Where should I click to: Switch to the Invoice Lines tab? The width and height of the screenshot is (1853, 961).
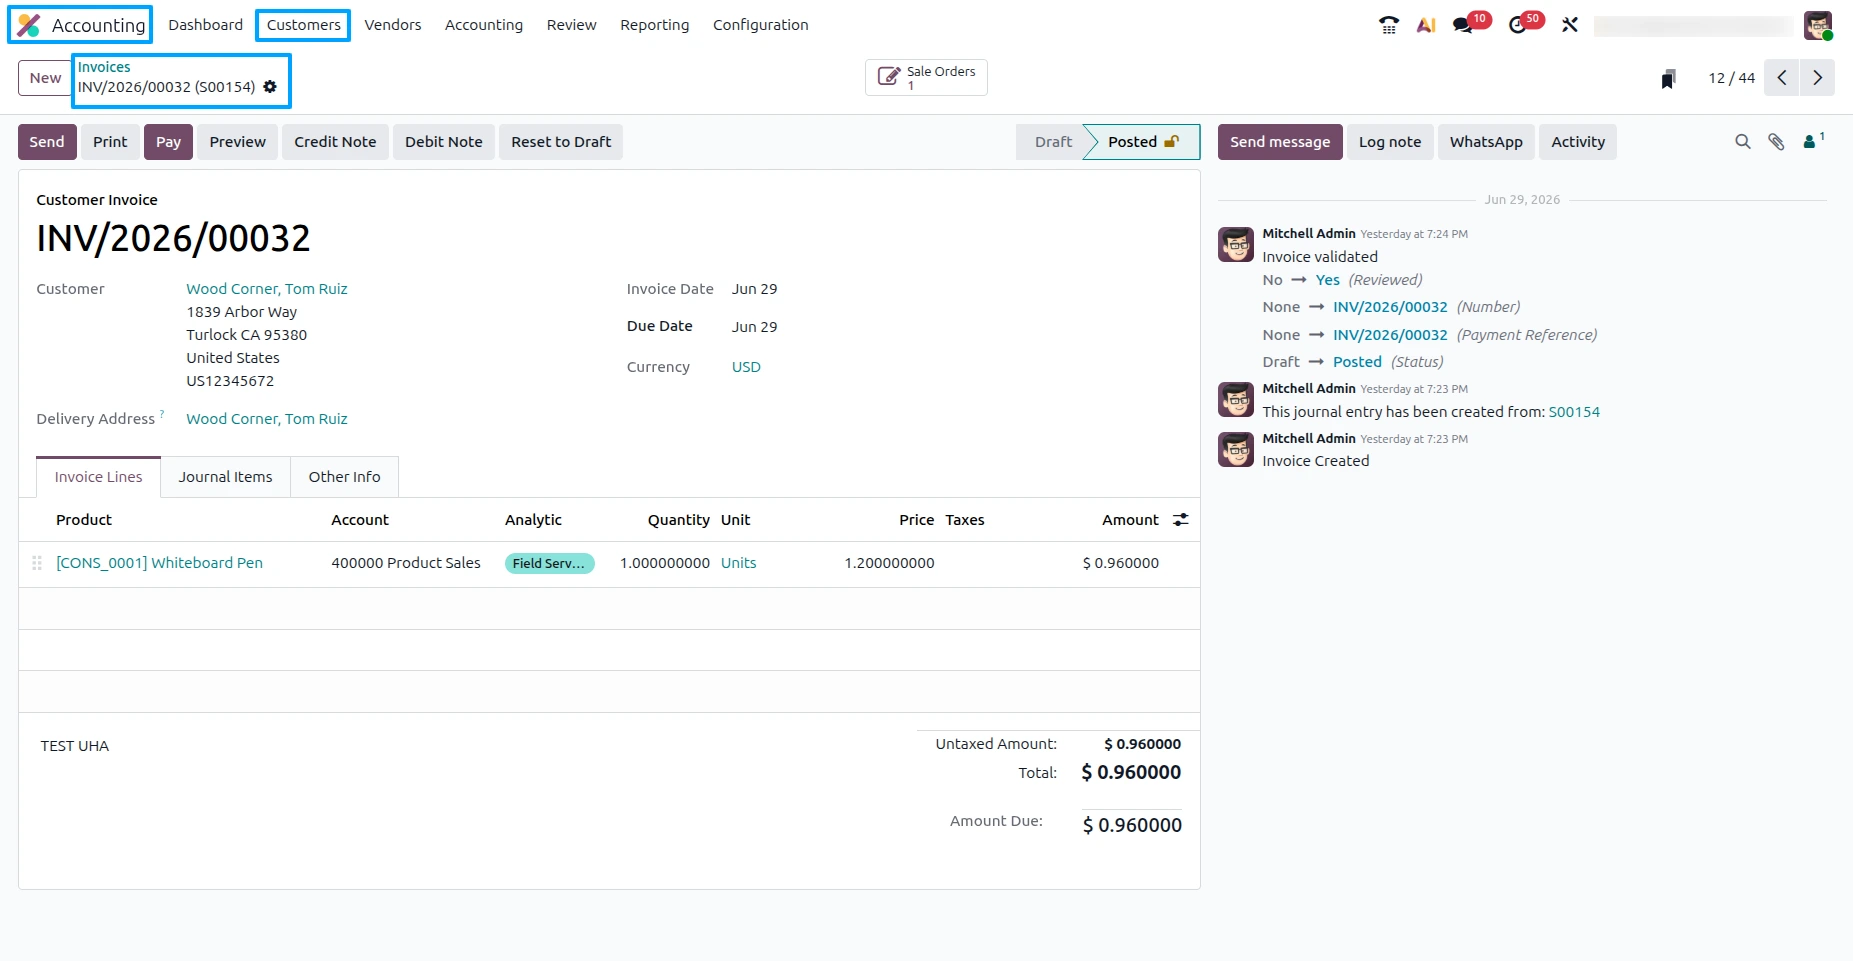98,477
